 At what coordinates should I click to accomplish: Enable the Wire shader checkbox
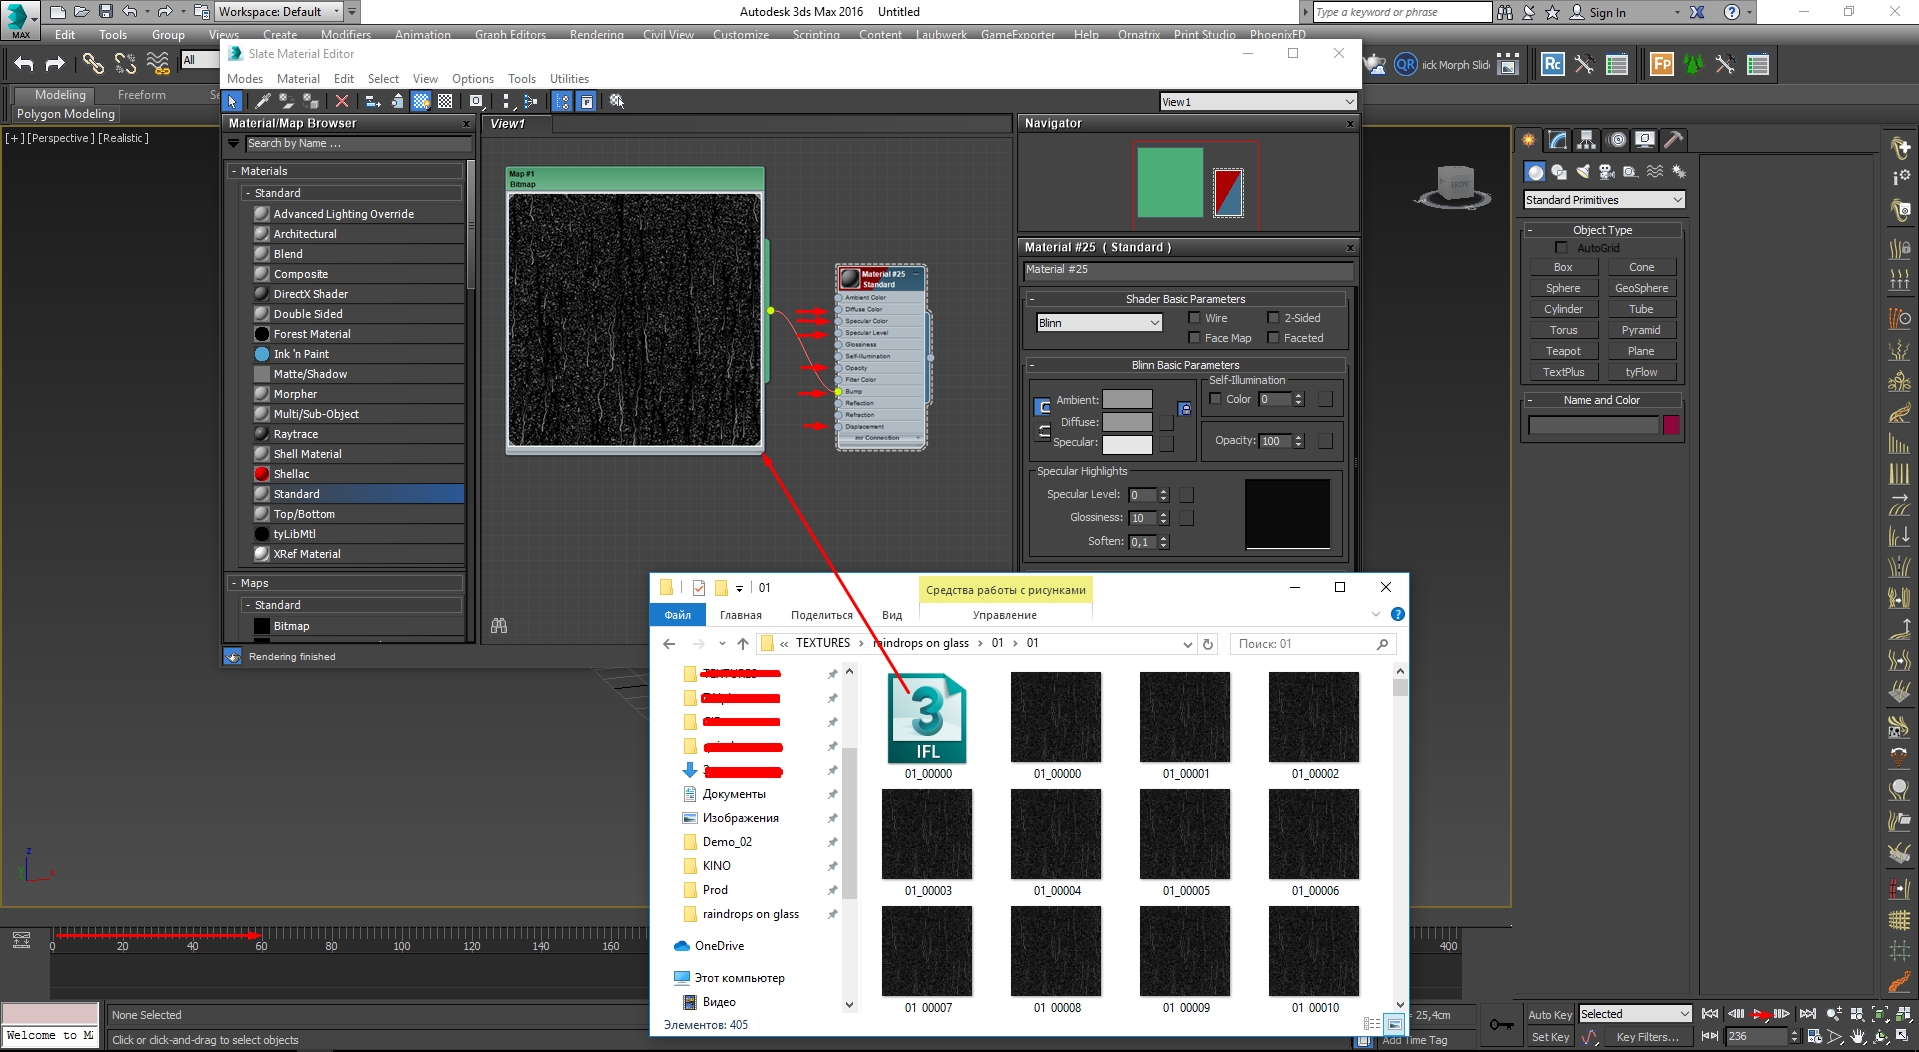[1194, 318]
